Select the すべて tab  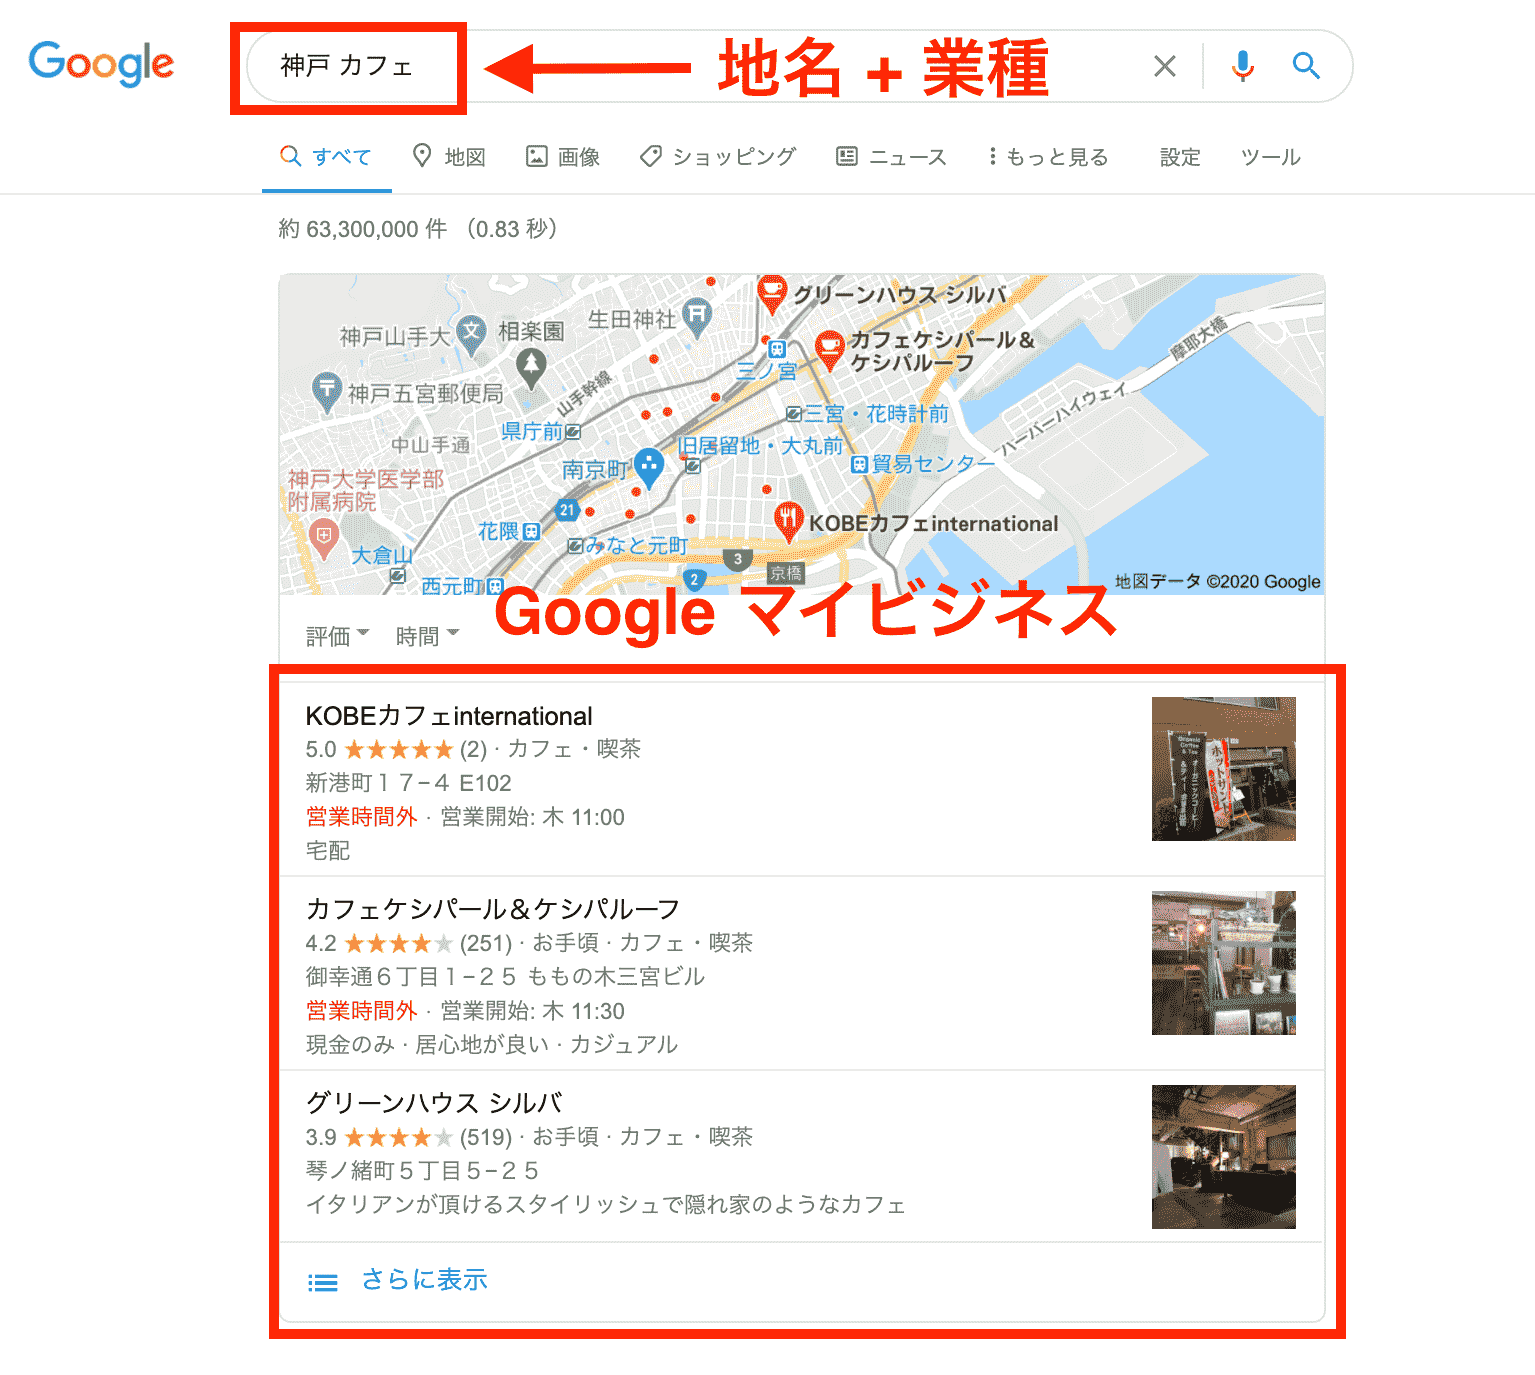click(x=326, y=157)
